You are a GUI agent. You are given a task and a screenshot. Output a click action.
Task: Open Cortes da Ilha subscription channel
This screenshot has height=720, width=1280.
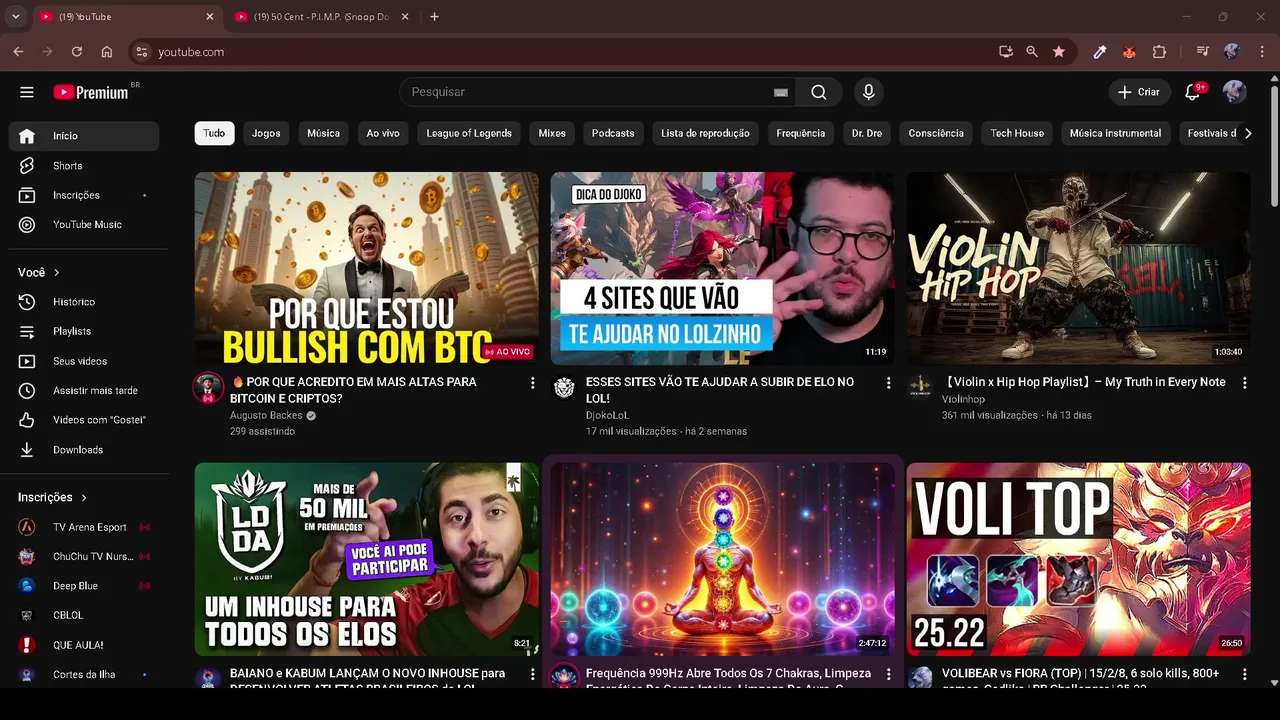tap(84, 675)
